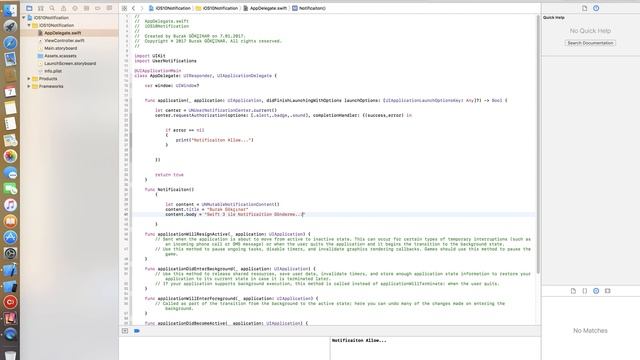Click the editor vertical scrollbar
The height and width of the screenshot is (360, 640).
click(x=538, y=145)
